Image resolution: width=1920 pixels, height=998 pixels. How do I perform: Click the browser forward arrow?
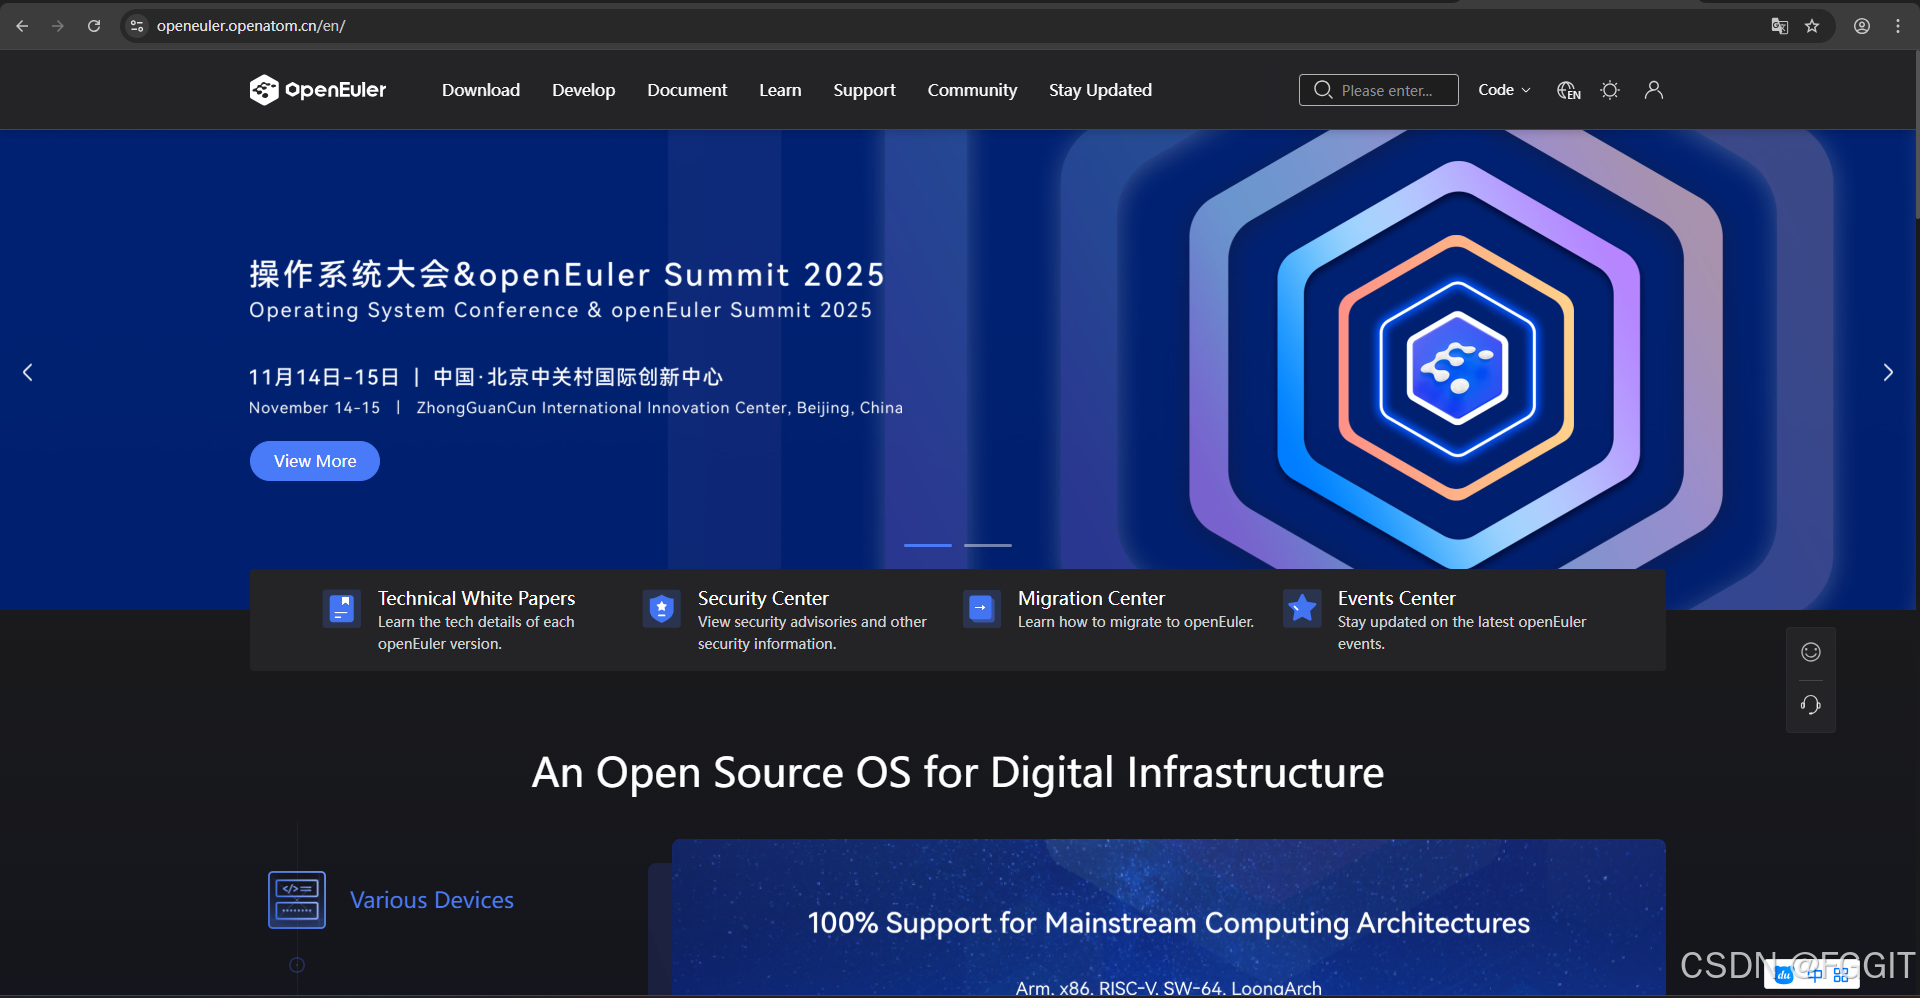pos(58,26)
